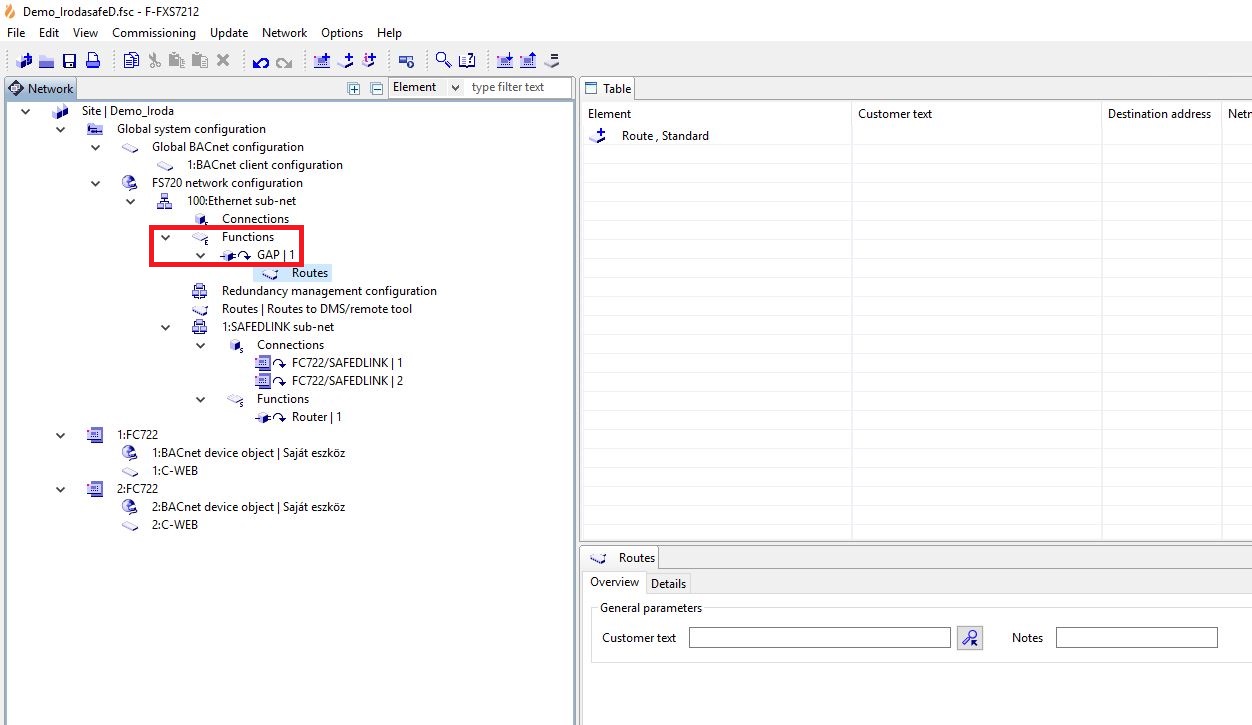
Task: Collapse the Functions node above GAP
Action: pos(166,237)
